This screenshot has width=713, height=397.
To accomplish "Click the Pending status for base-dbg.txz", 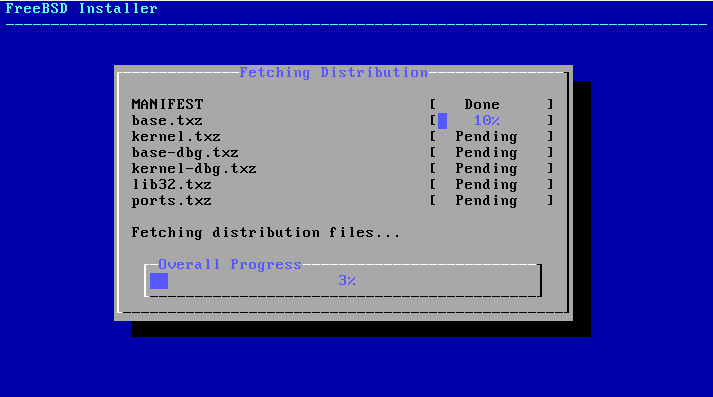I will 487,152.
